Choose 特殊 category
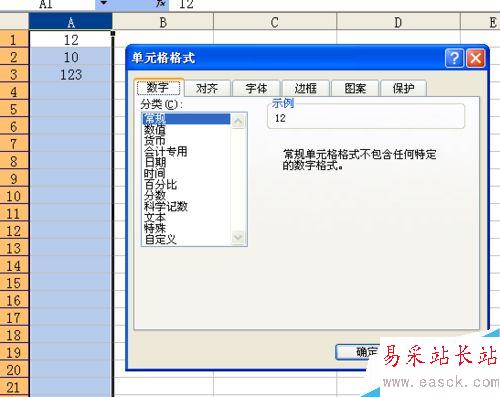The height and width of the screenshot is (397, 500). pyautogui.click(x=186, y=229)
